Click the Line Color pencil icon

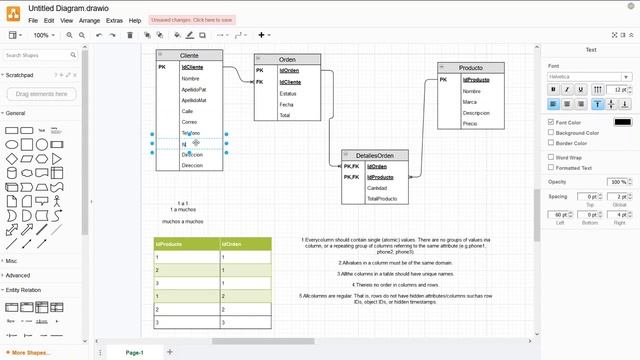[190, 36]
